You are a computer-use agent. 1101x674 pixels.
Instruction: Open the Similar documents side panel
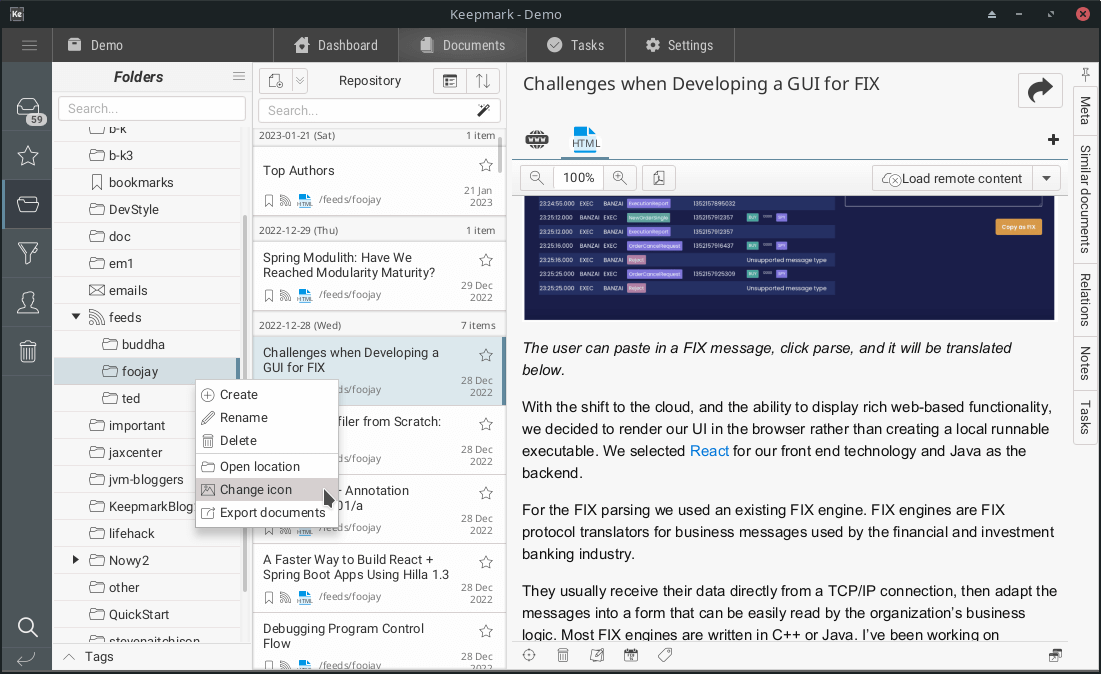[1085, 198]
